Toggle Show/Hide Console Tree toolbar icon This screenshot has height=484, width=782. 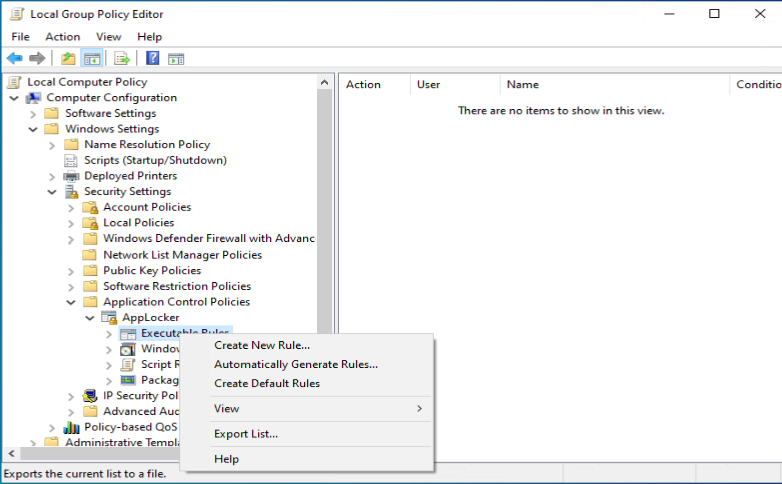[x=92, y=58]
